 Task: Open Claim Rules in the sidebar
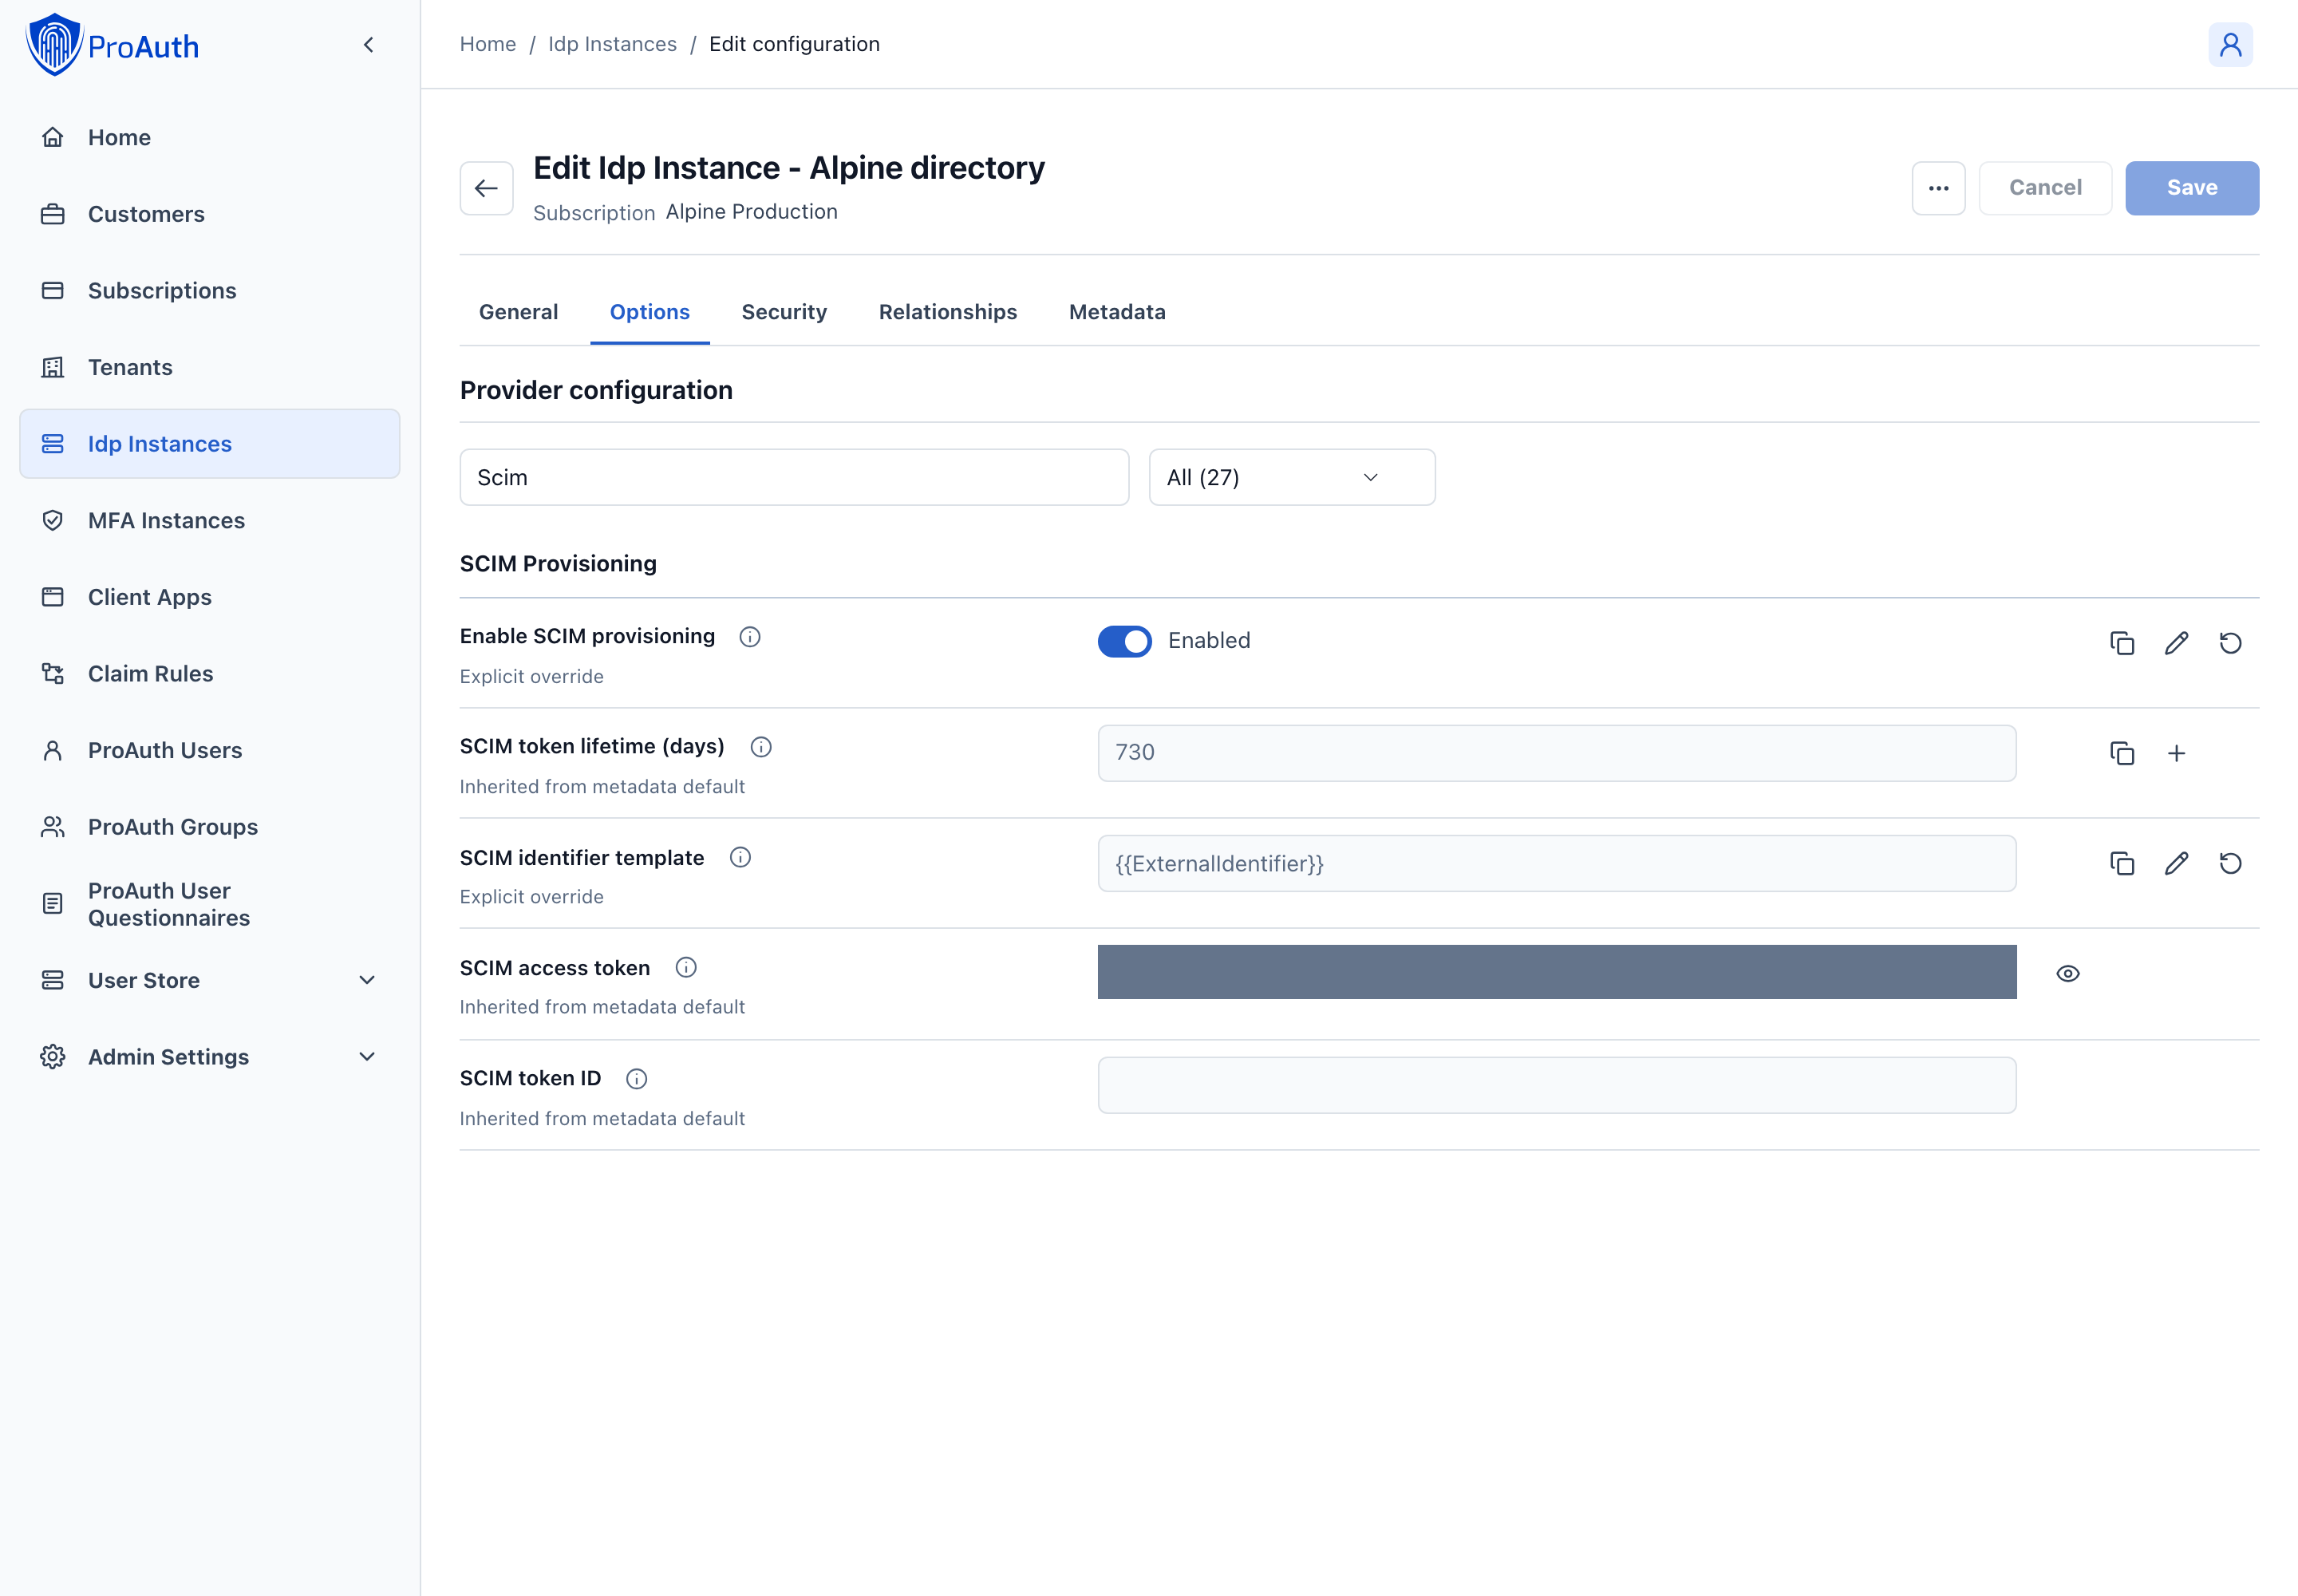pos(209,674)
